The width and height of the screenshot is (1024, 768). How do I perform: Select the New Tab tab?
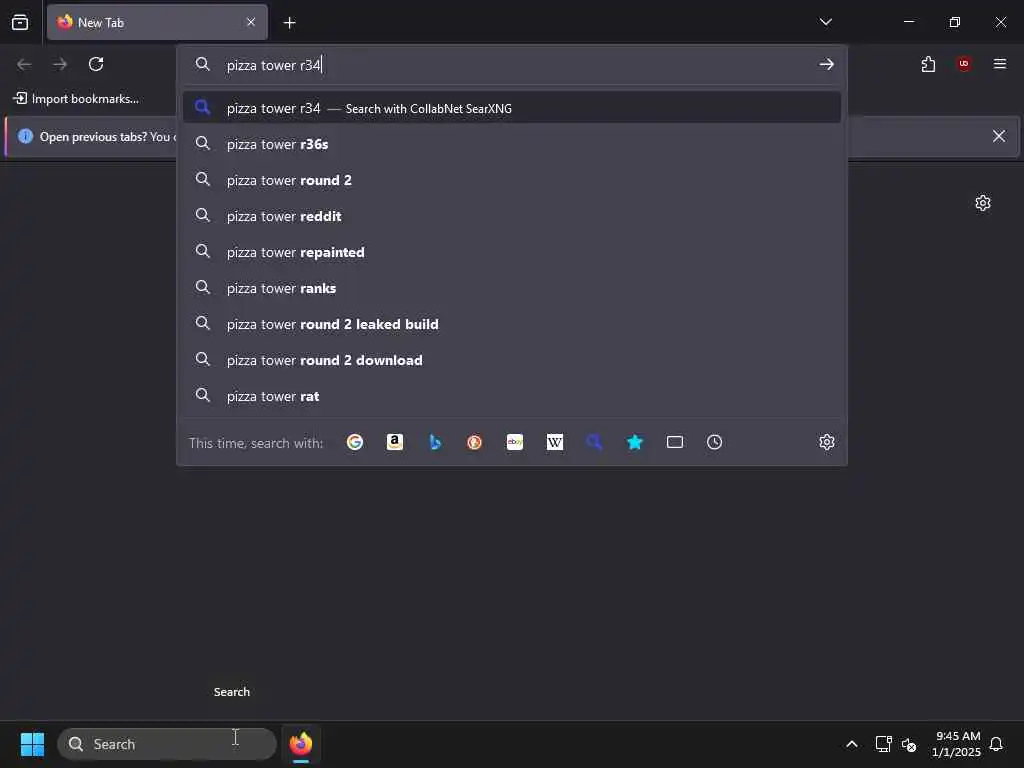click(157, 22)
